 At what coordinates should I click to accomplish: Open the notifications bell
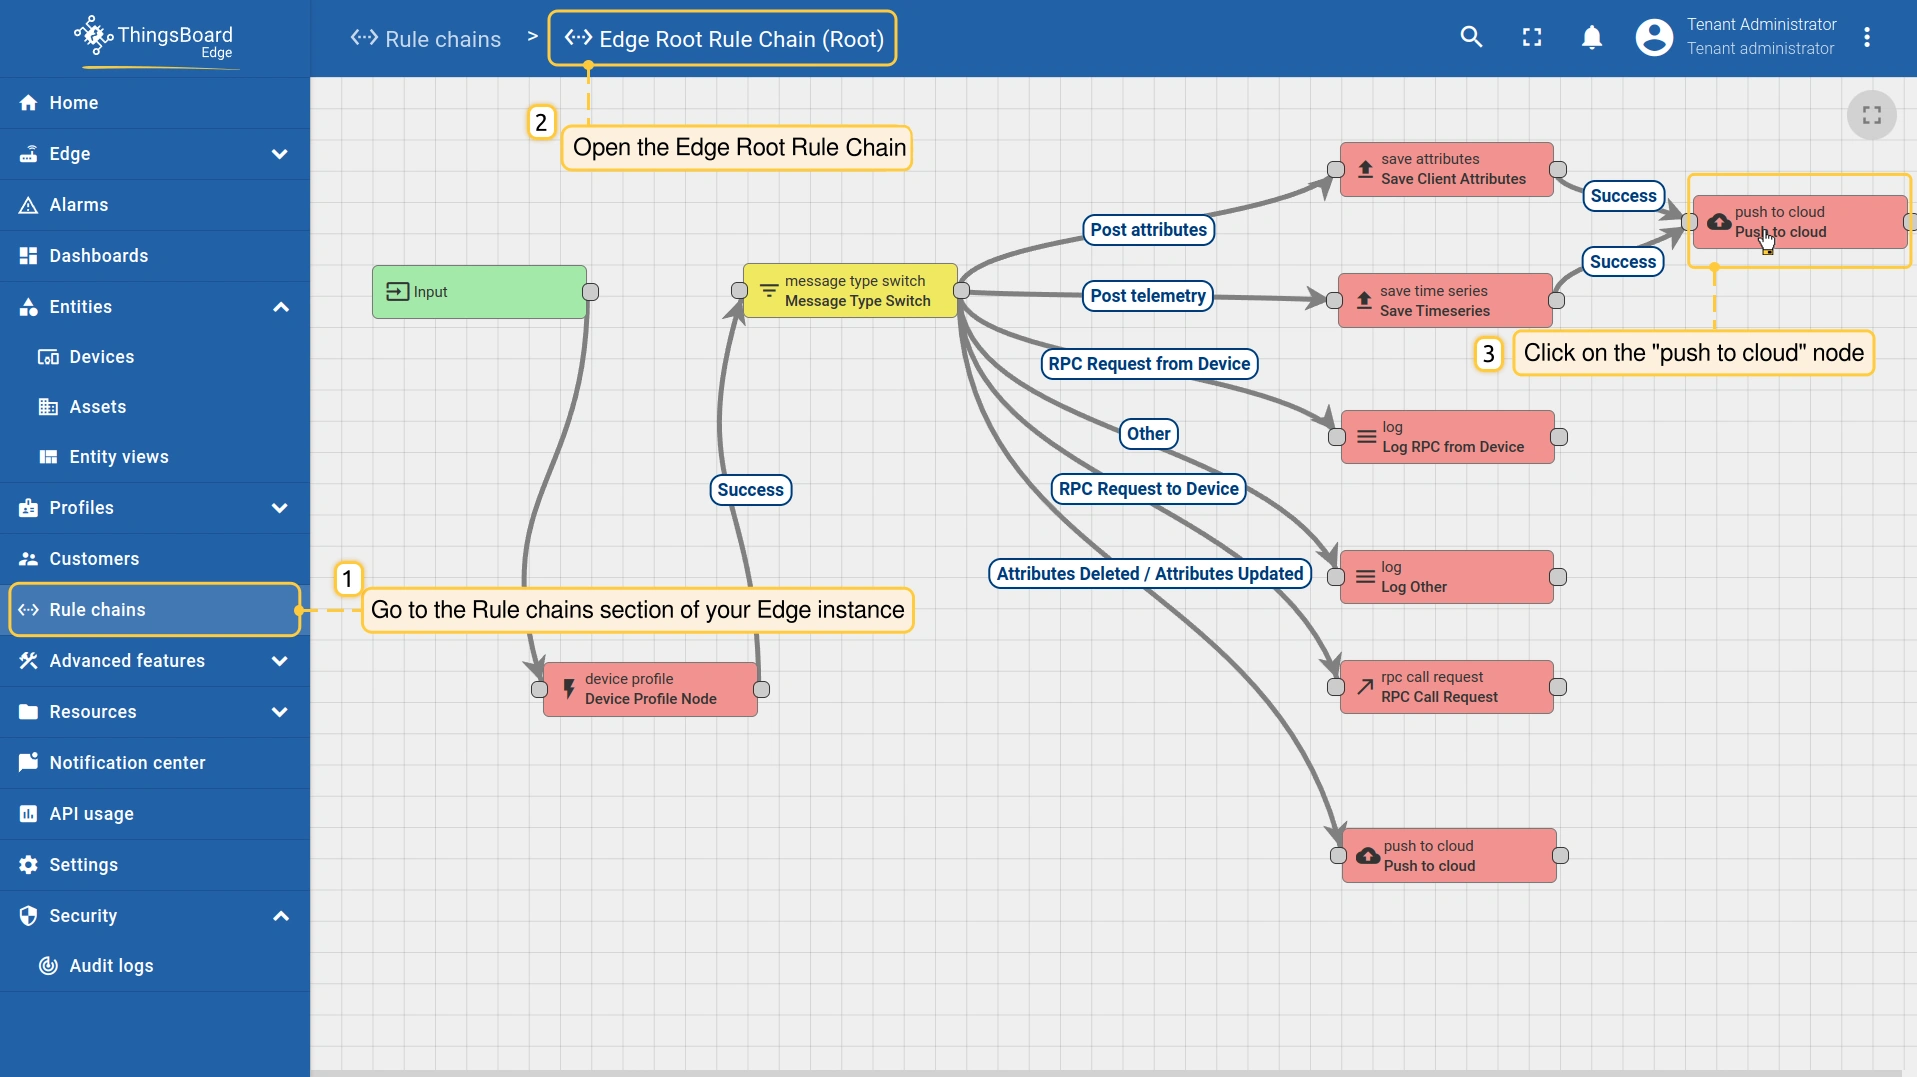1591,38
